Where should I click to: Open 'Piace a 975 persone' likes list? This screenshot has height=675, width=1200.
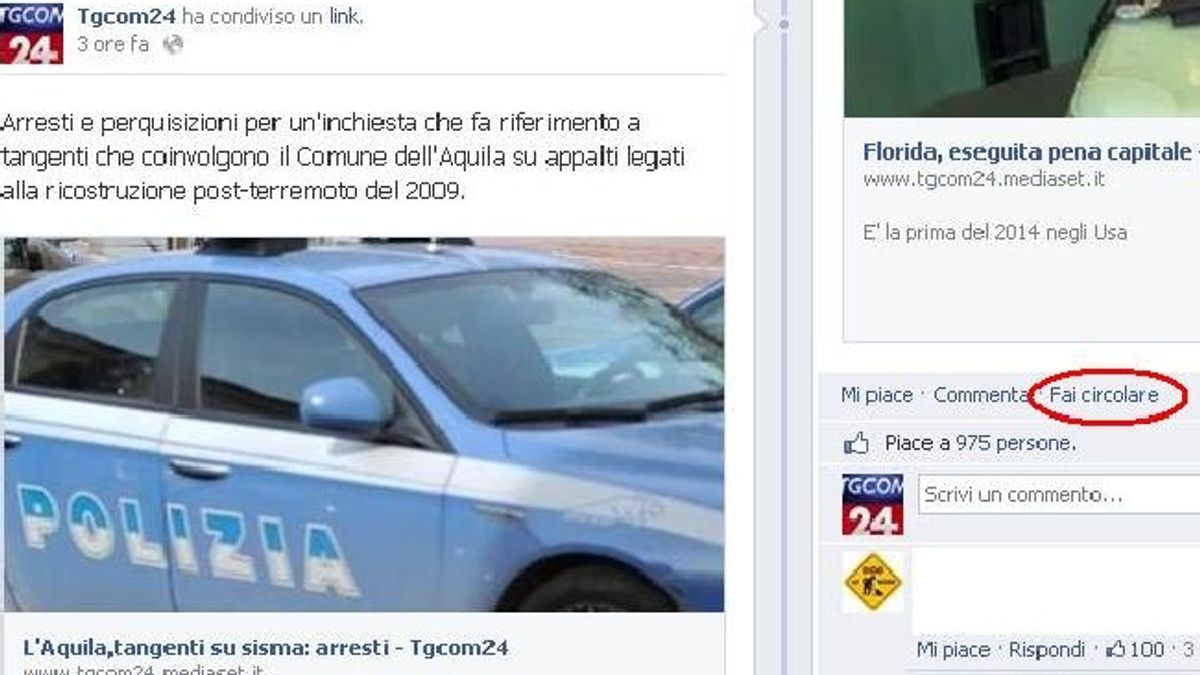point(980,442)
